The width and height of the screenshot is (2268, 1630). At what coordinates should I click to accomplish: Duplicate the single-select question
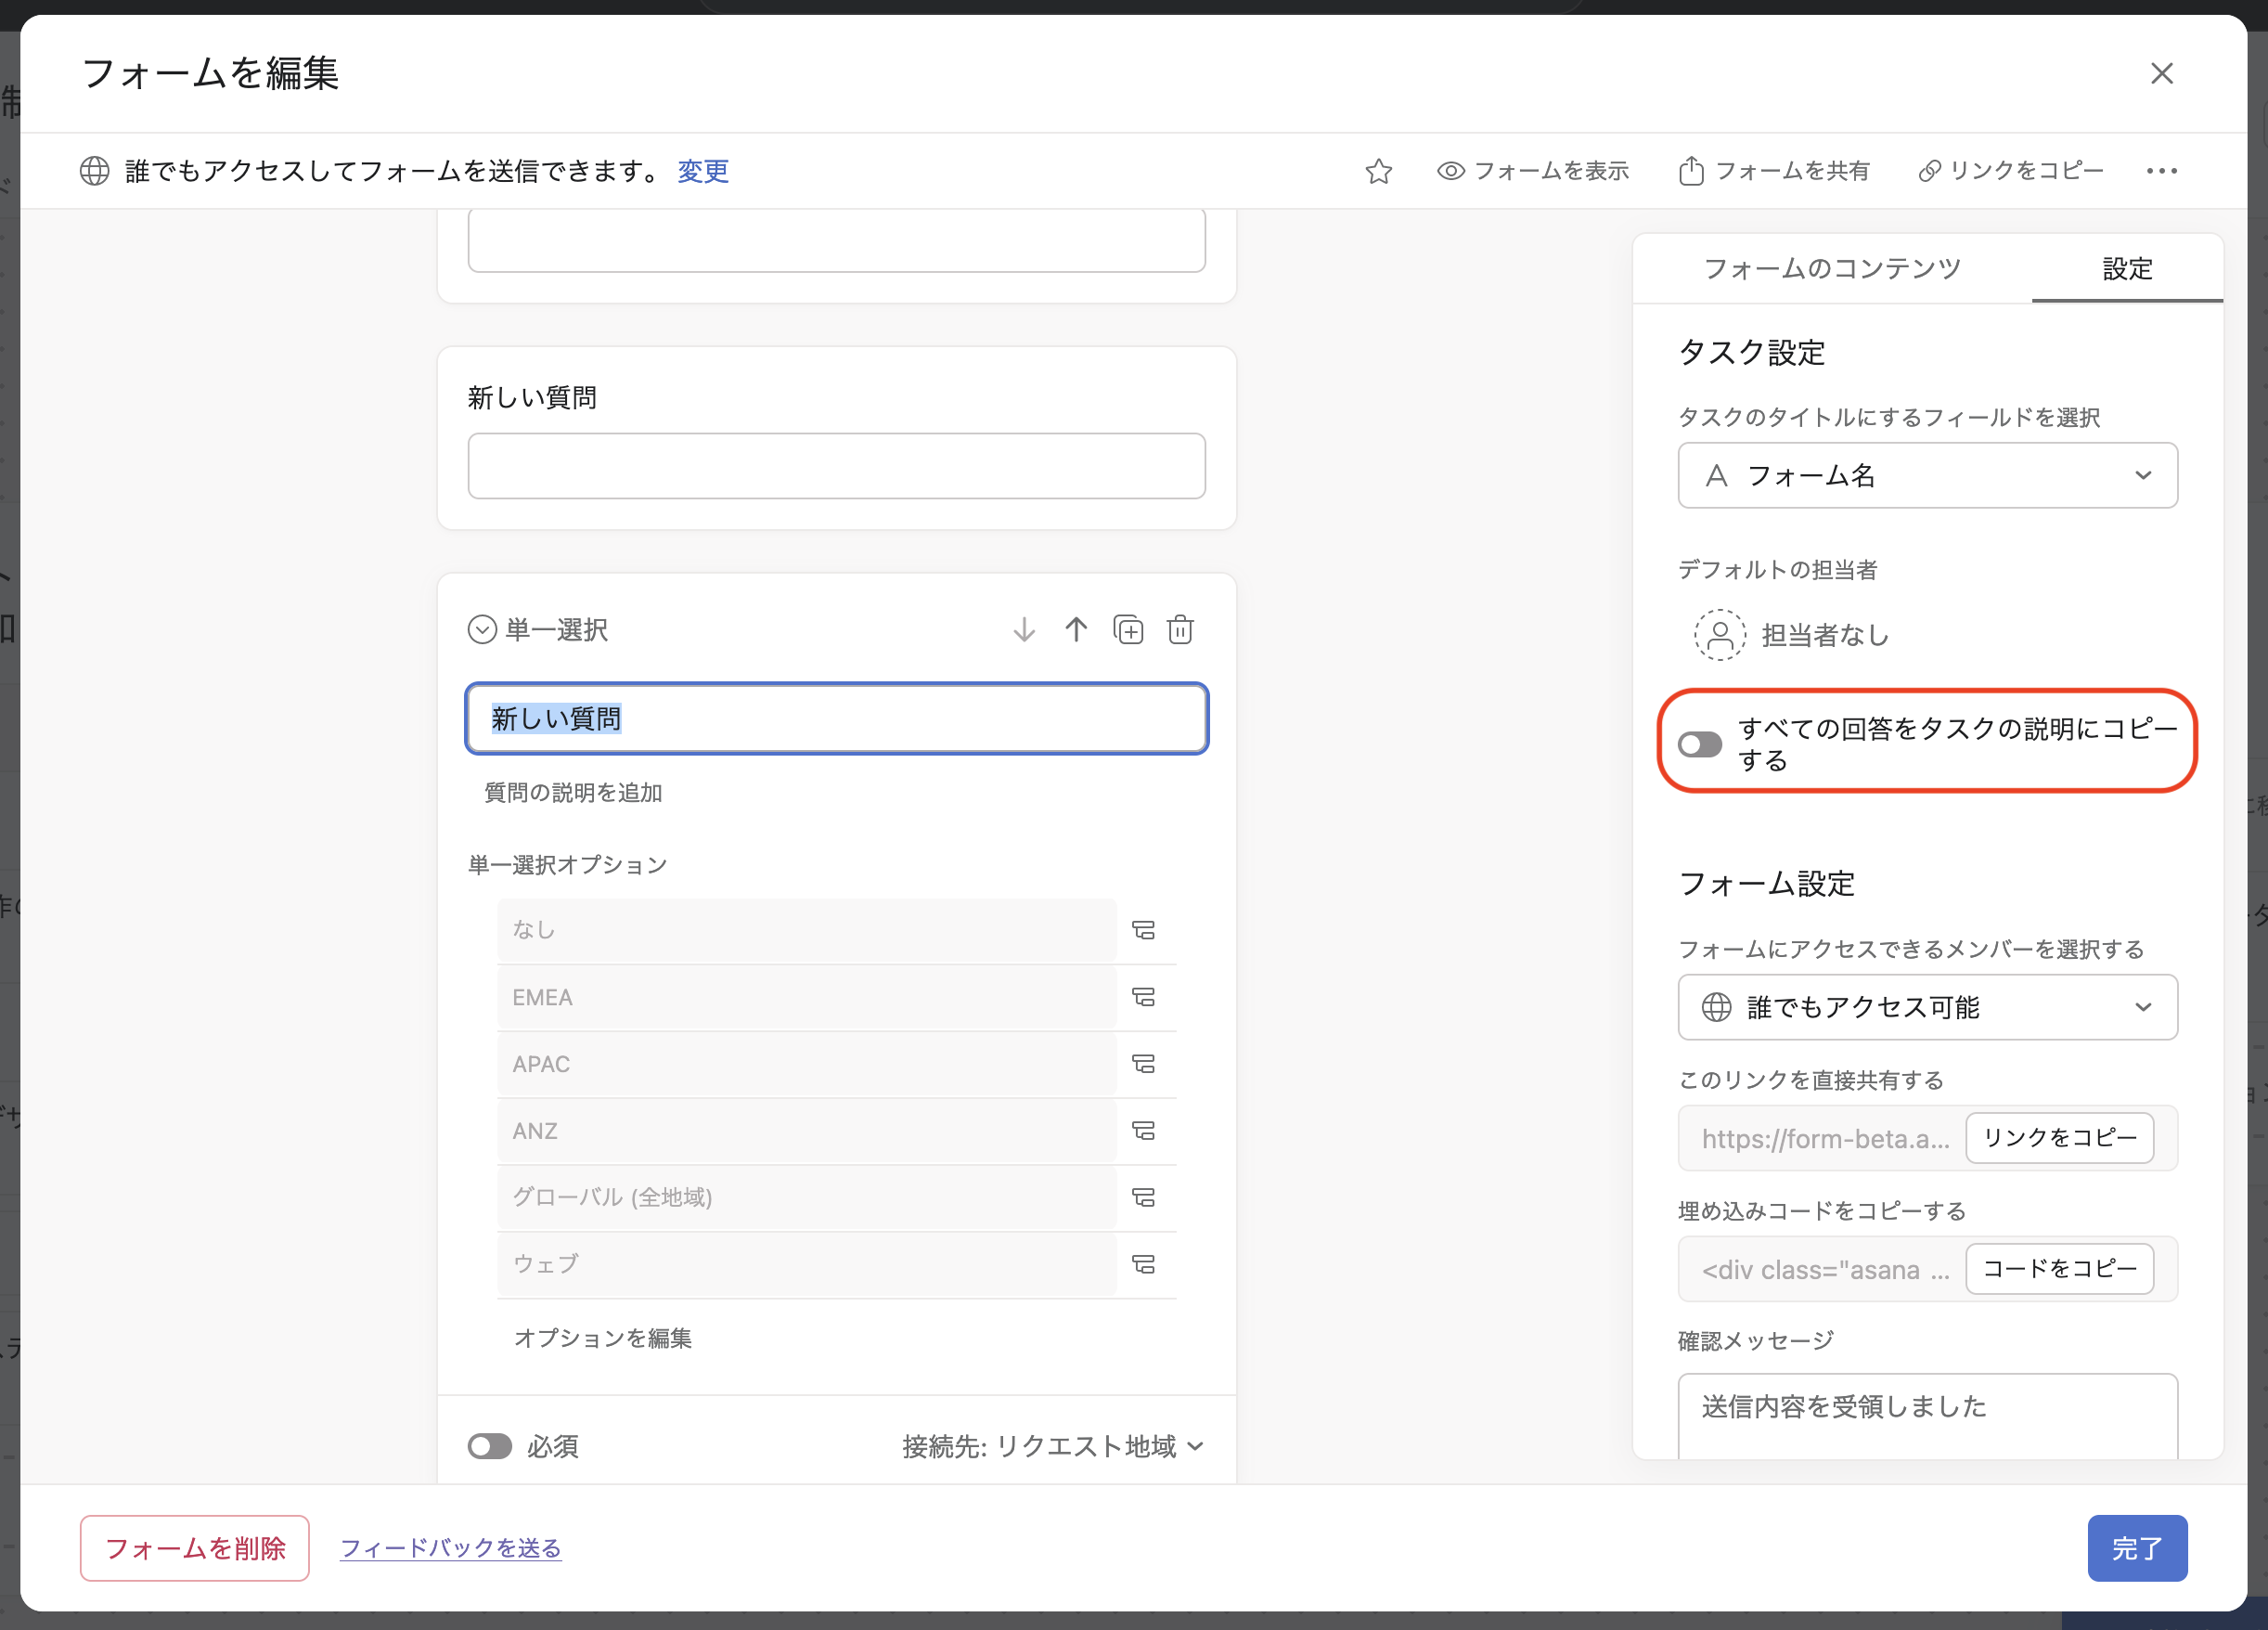point(1128,629)
